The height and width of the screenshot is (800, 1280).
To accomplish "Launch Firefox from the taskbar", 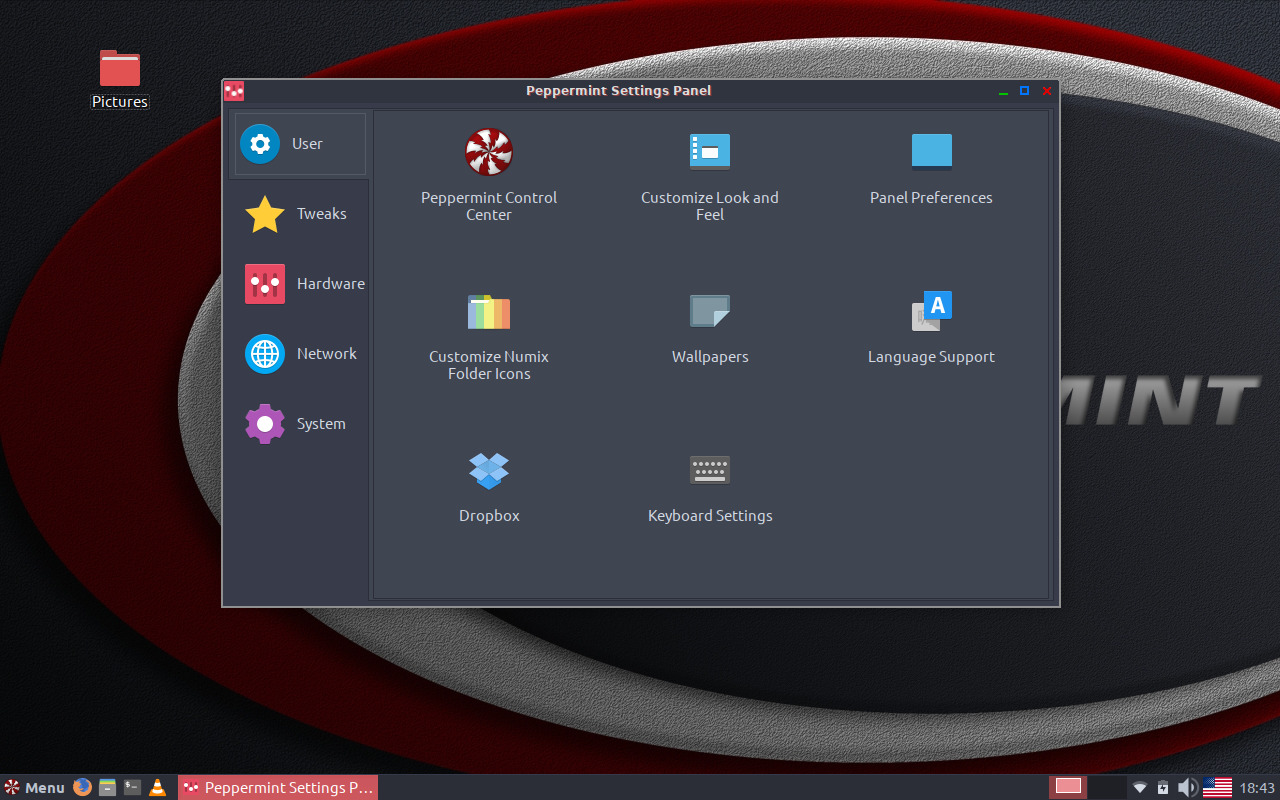I will pos(81,787).
